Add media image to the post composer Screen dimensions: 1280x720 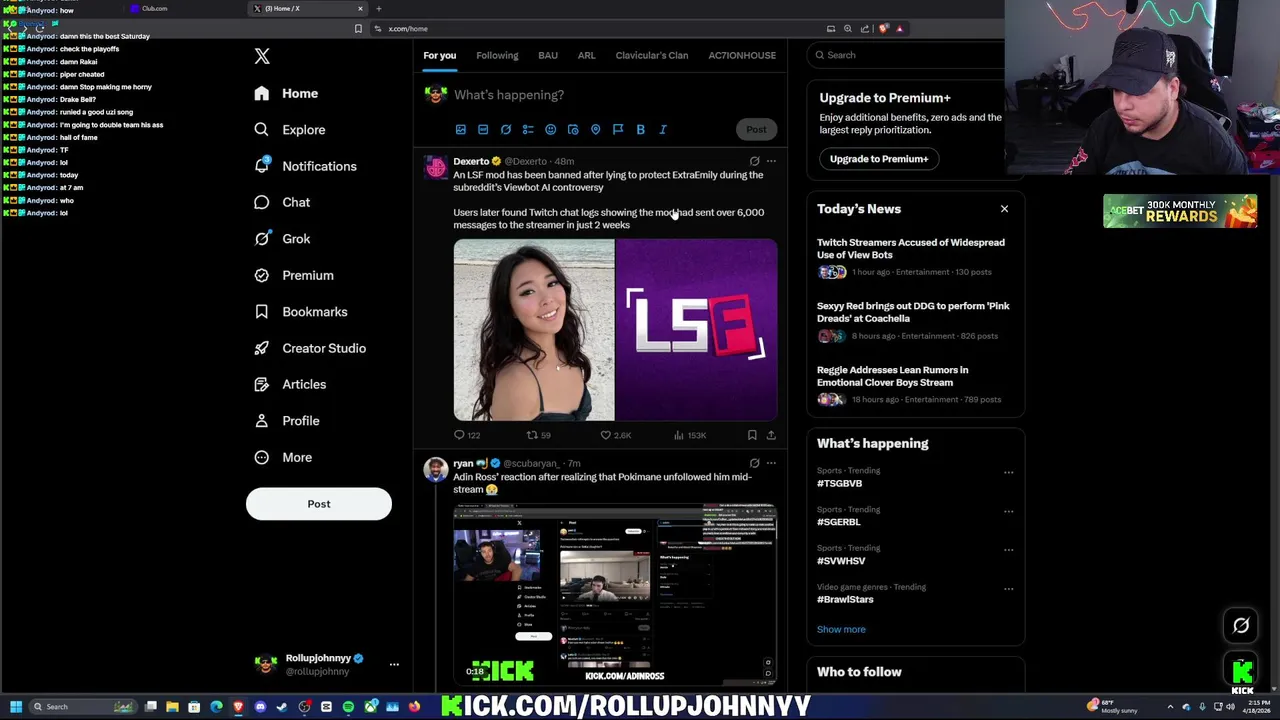pyautogui.click(x=461, y=129)
